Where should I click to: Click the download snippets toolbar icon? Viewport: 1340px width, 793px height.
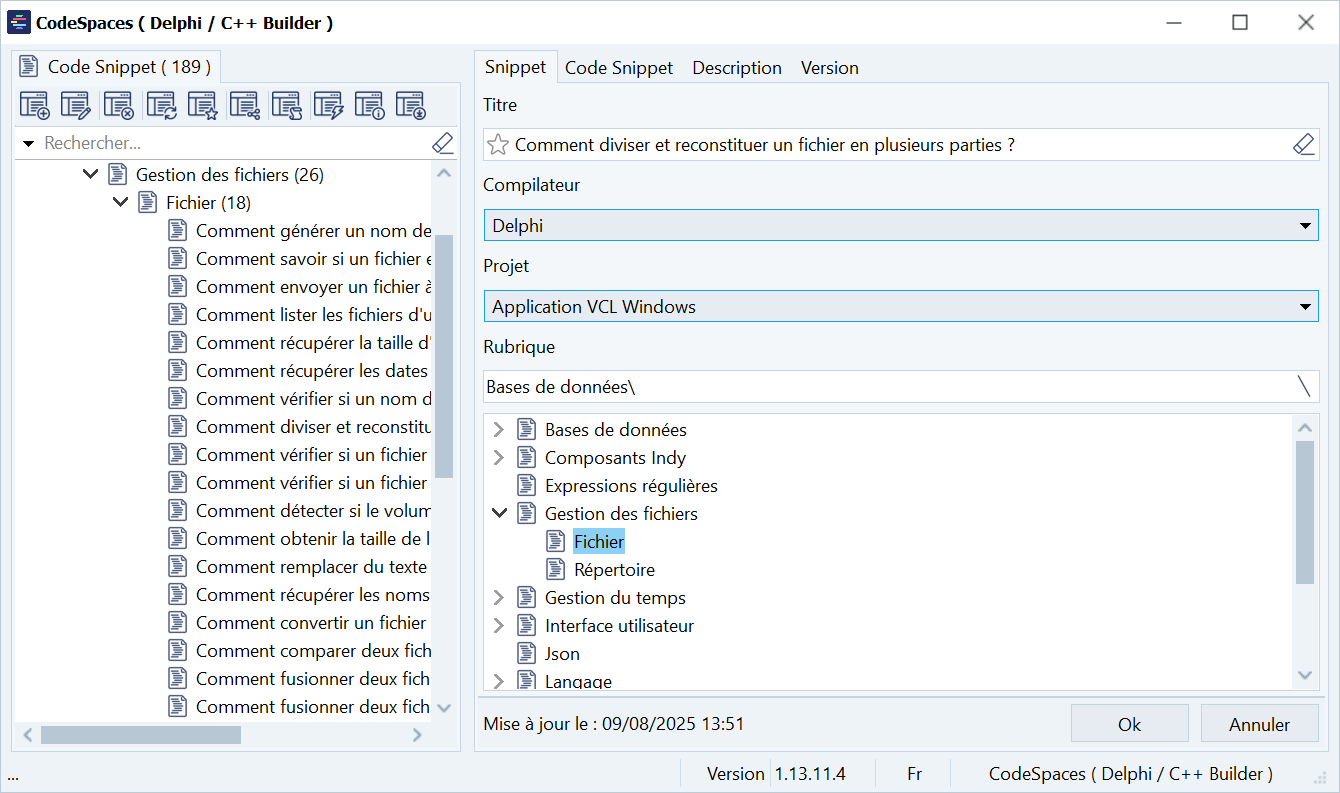tap(411, 105)
